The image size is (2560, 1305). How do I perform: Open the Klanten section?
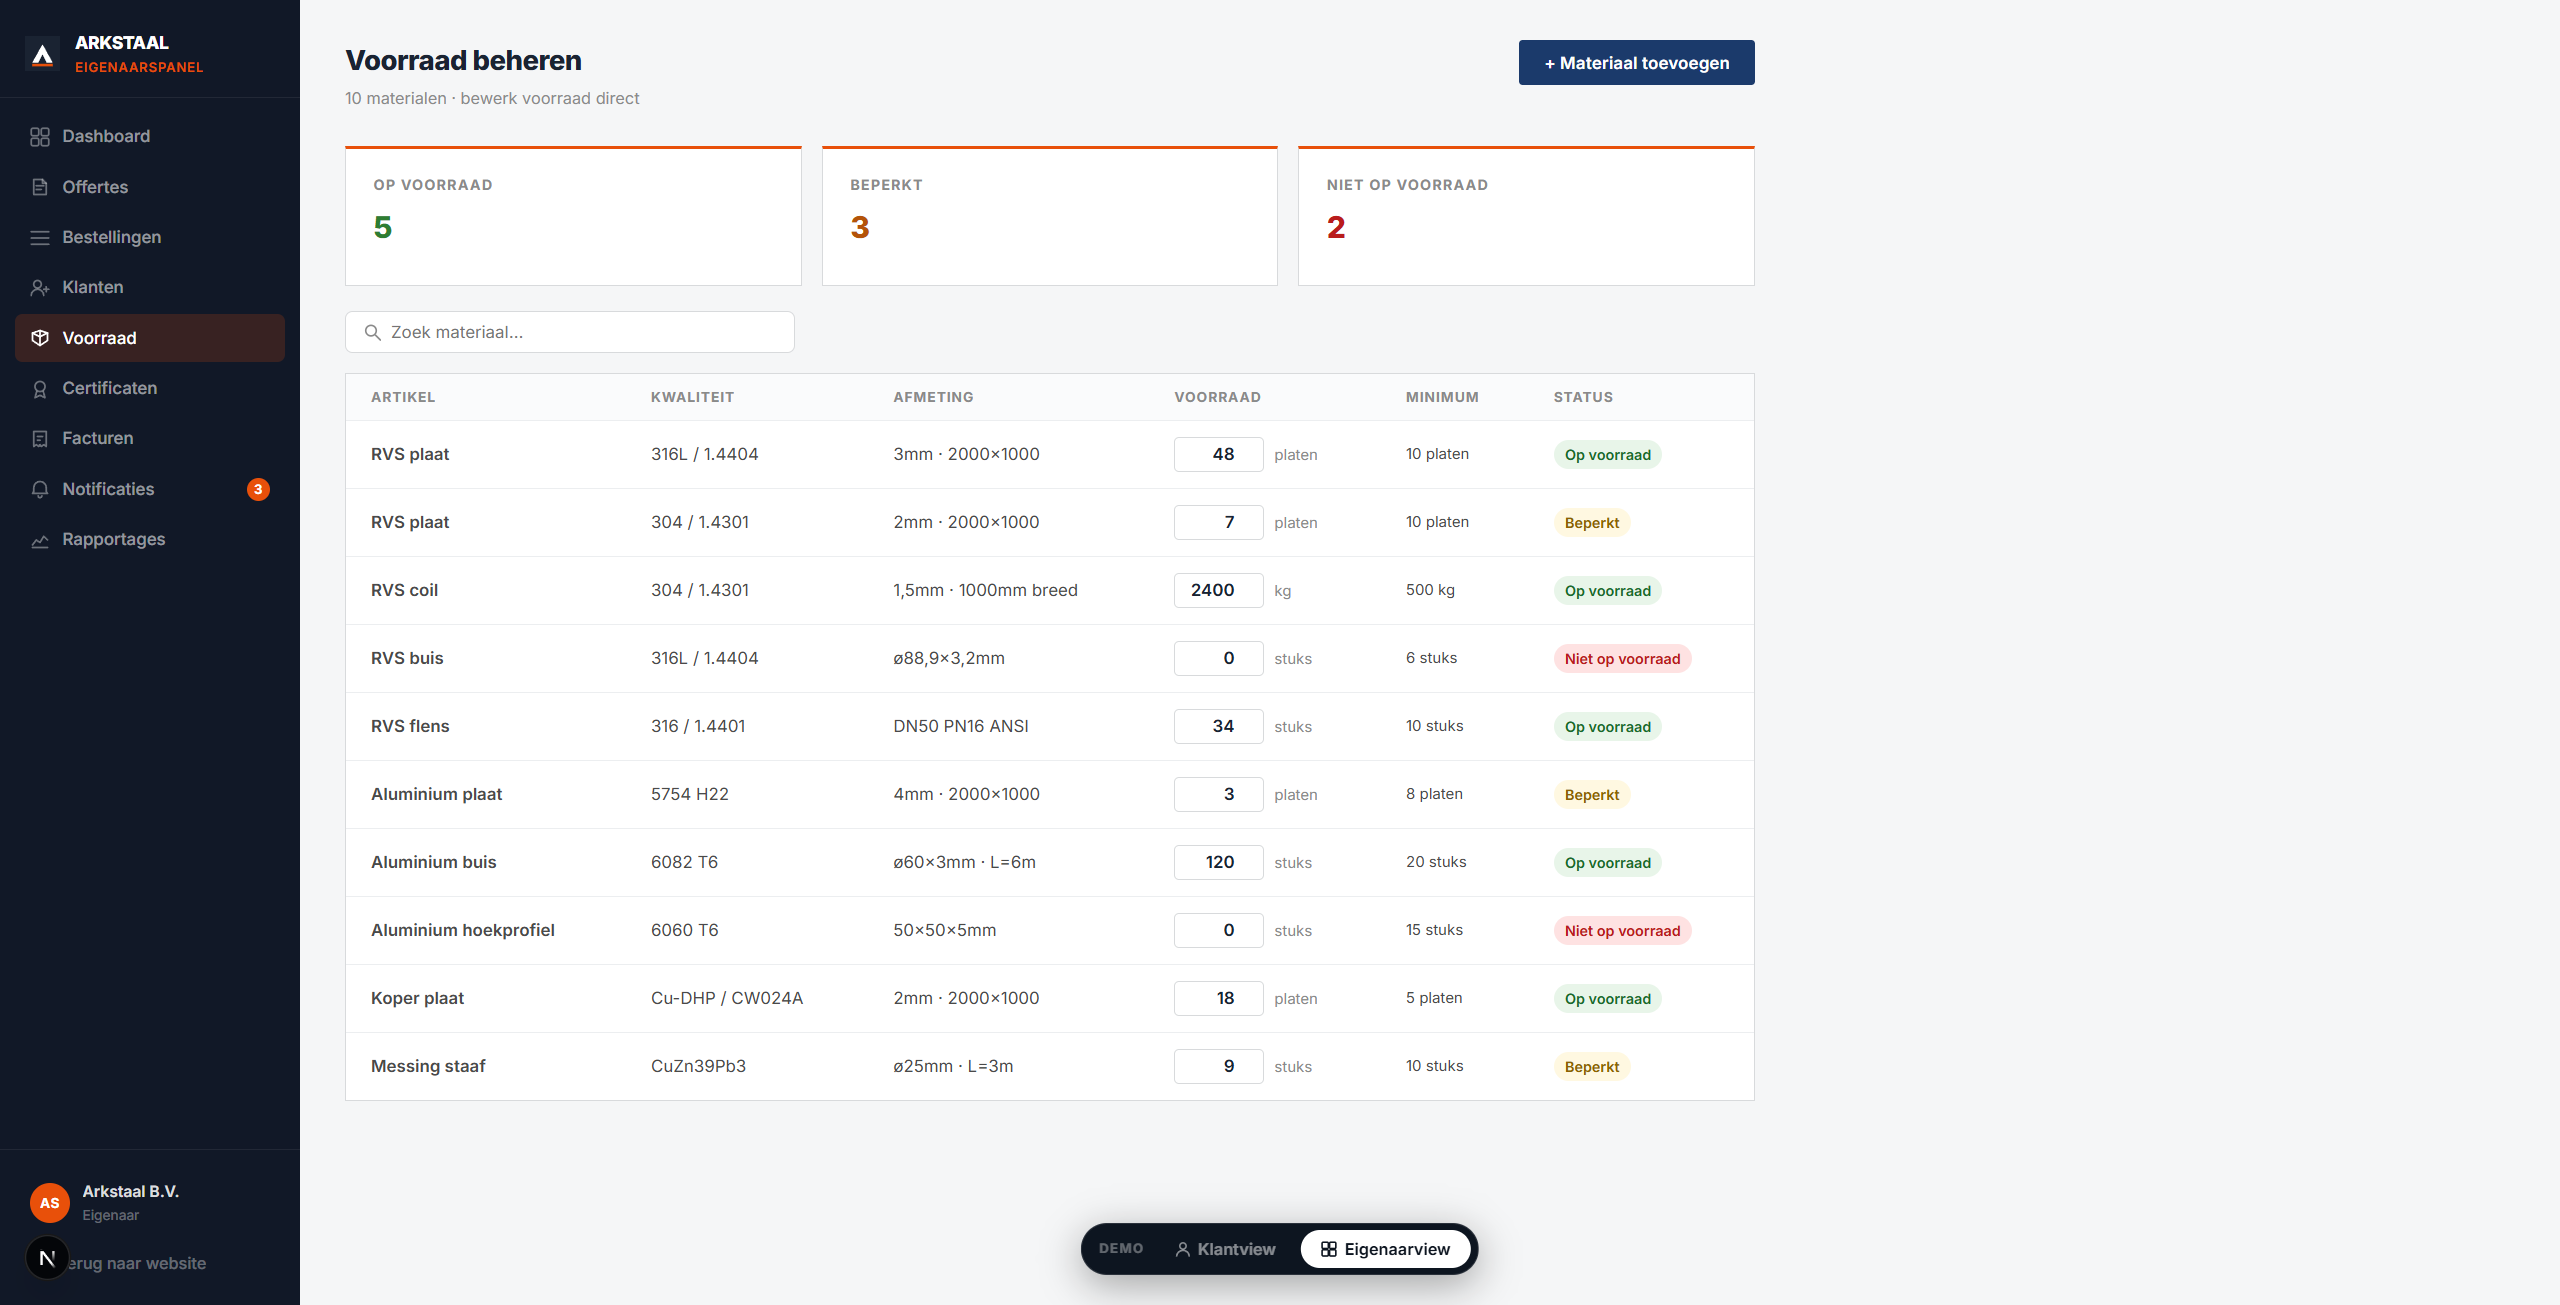point(93,287)
